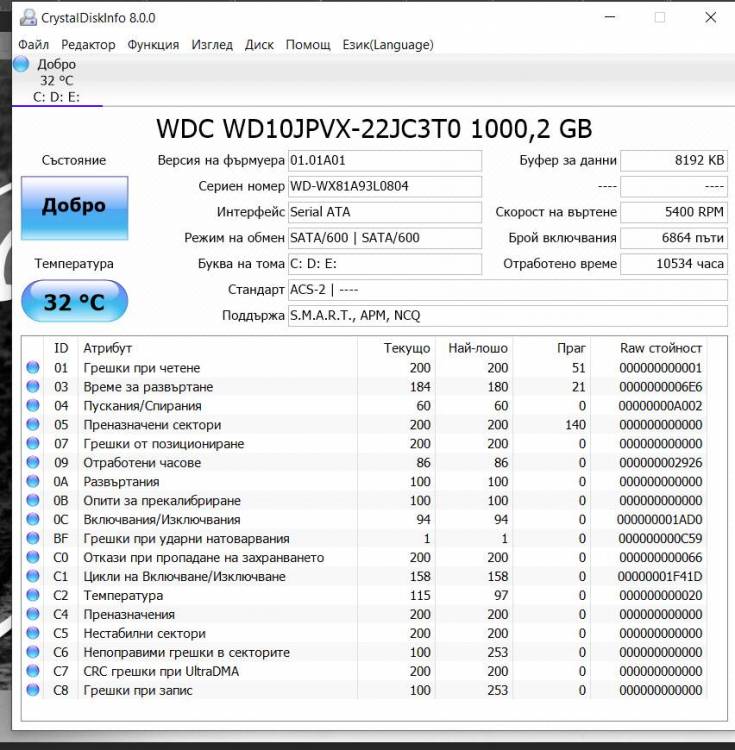
Task: Click the Атрибут column header
Action: click(218, 348)
